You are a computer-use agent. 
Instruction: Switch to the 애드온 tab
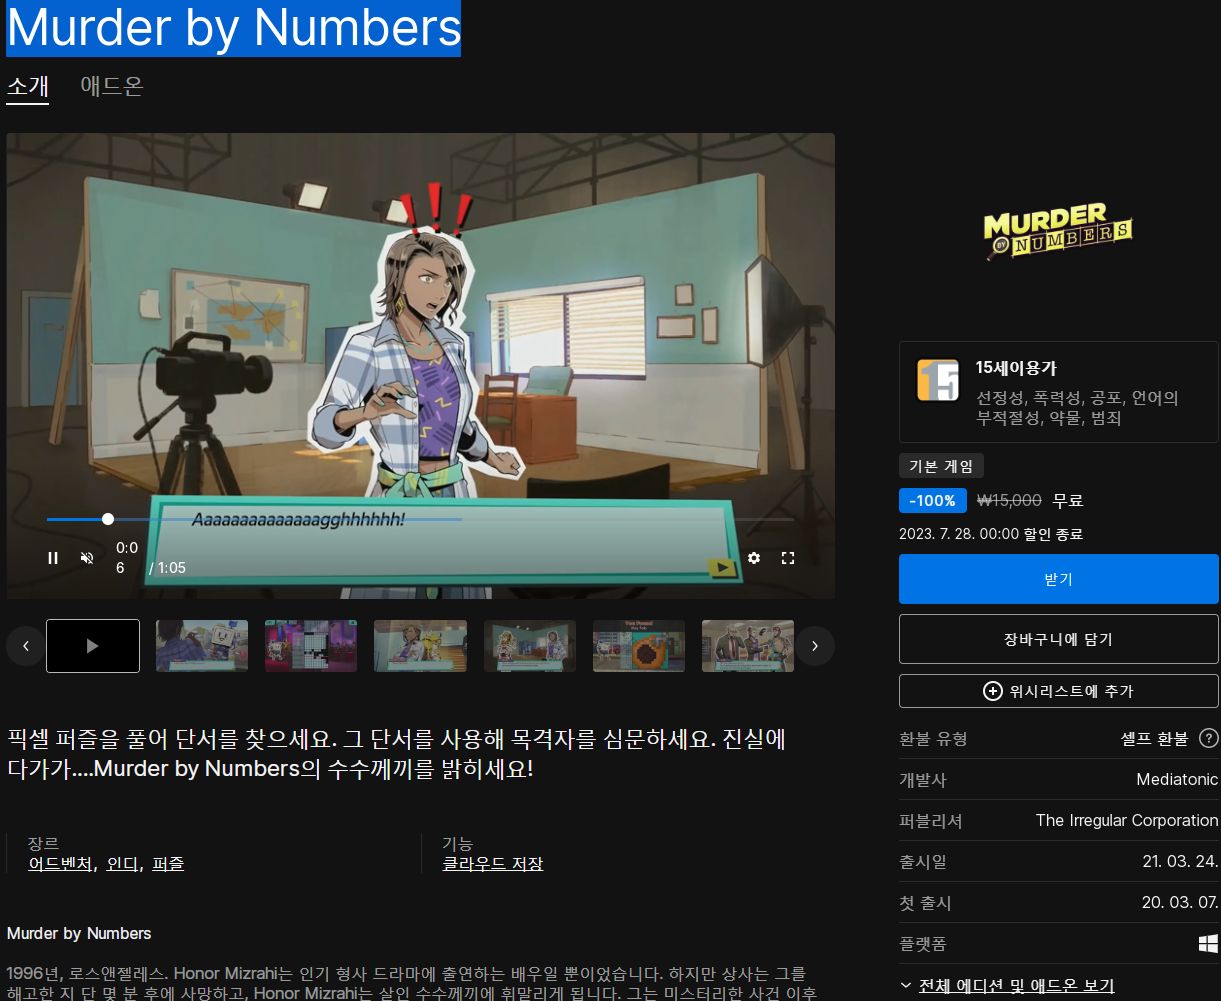click(112, 86)
